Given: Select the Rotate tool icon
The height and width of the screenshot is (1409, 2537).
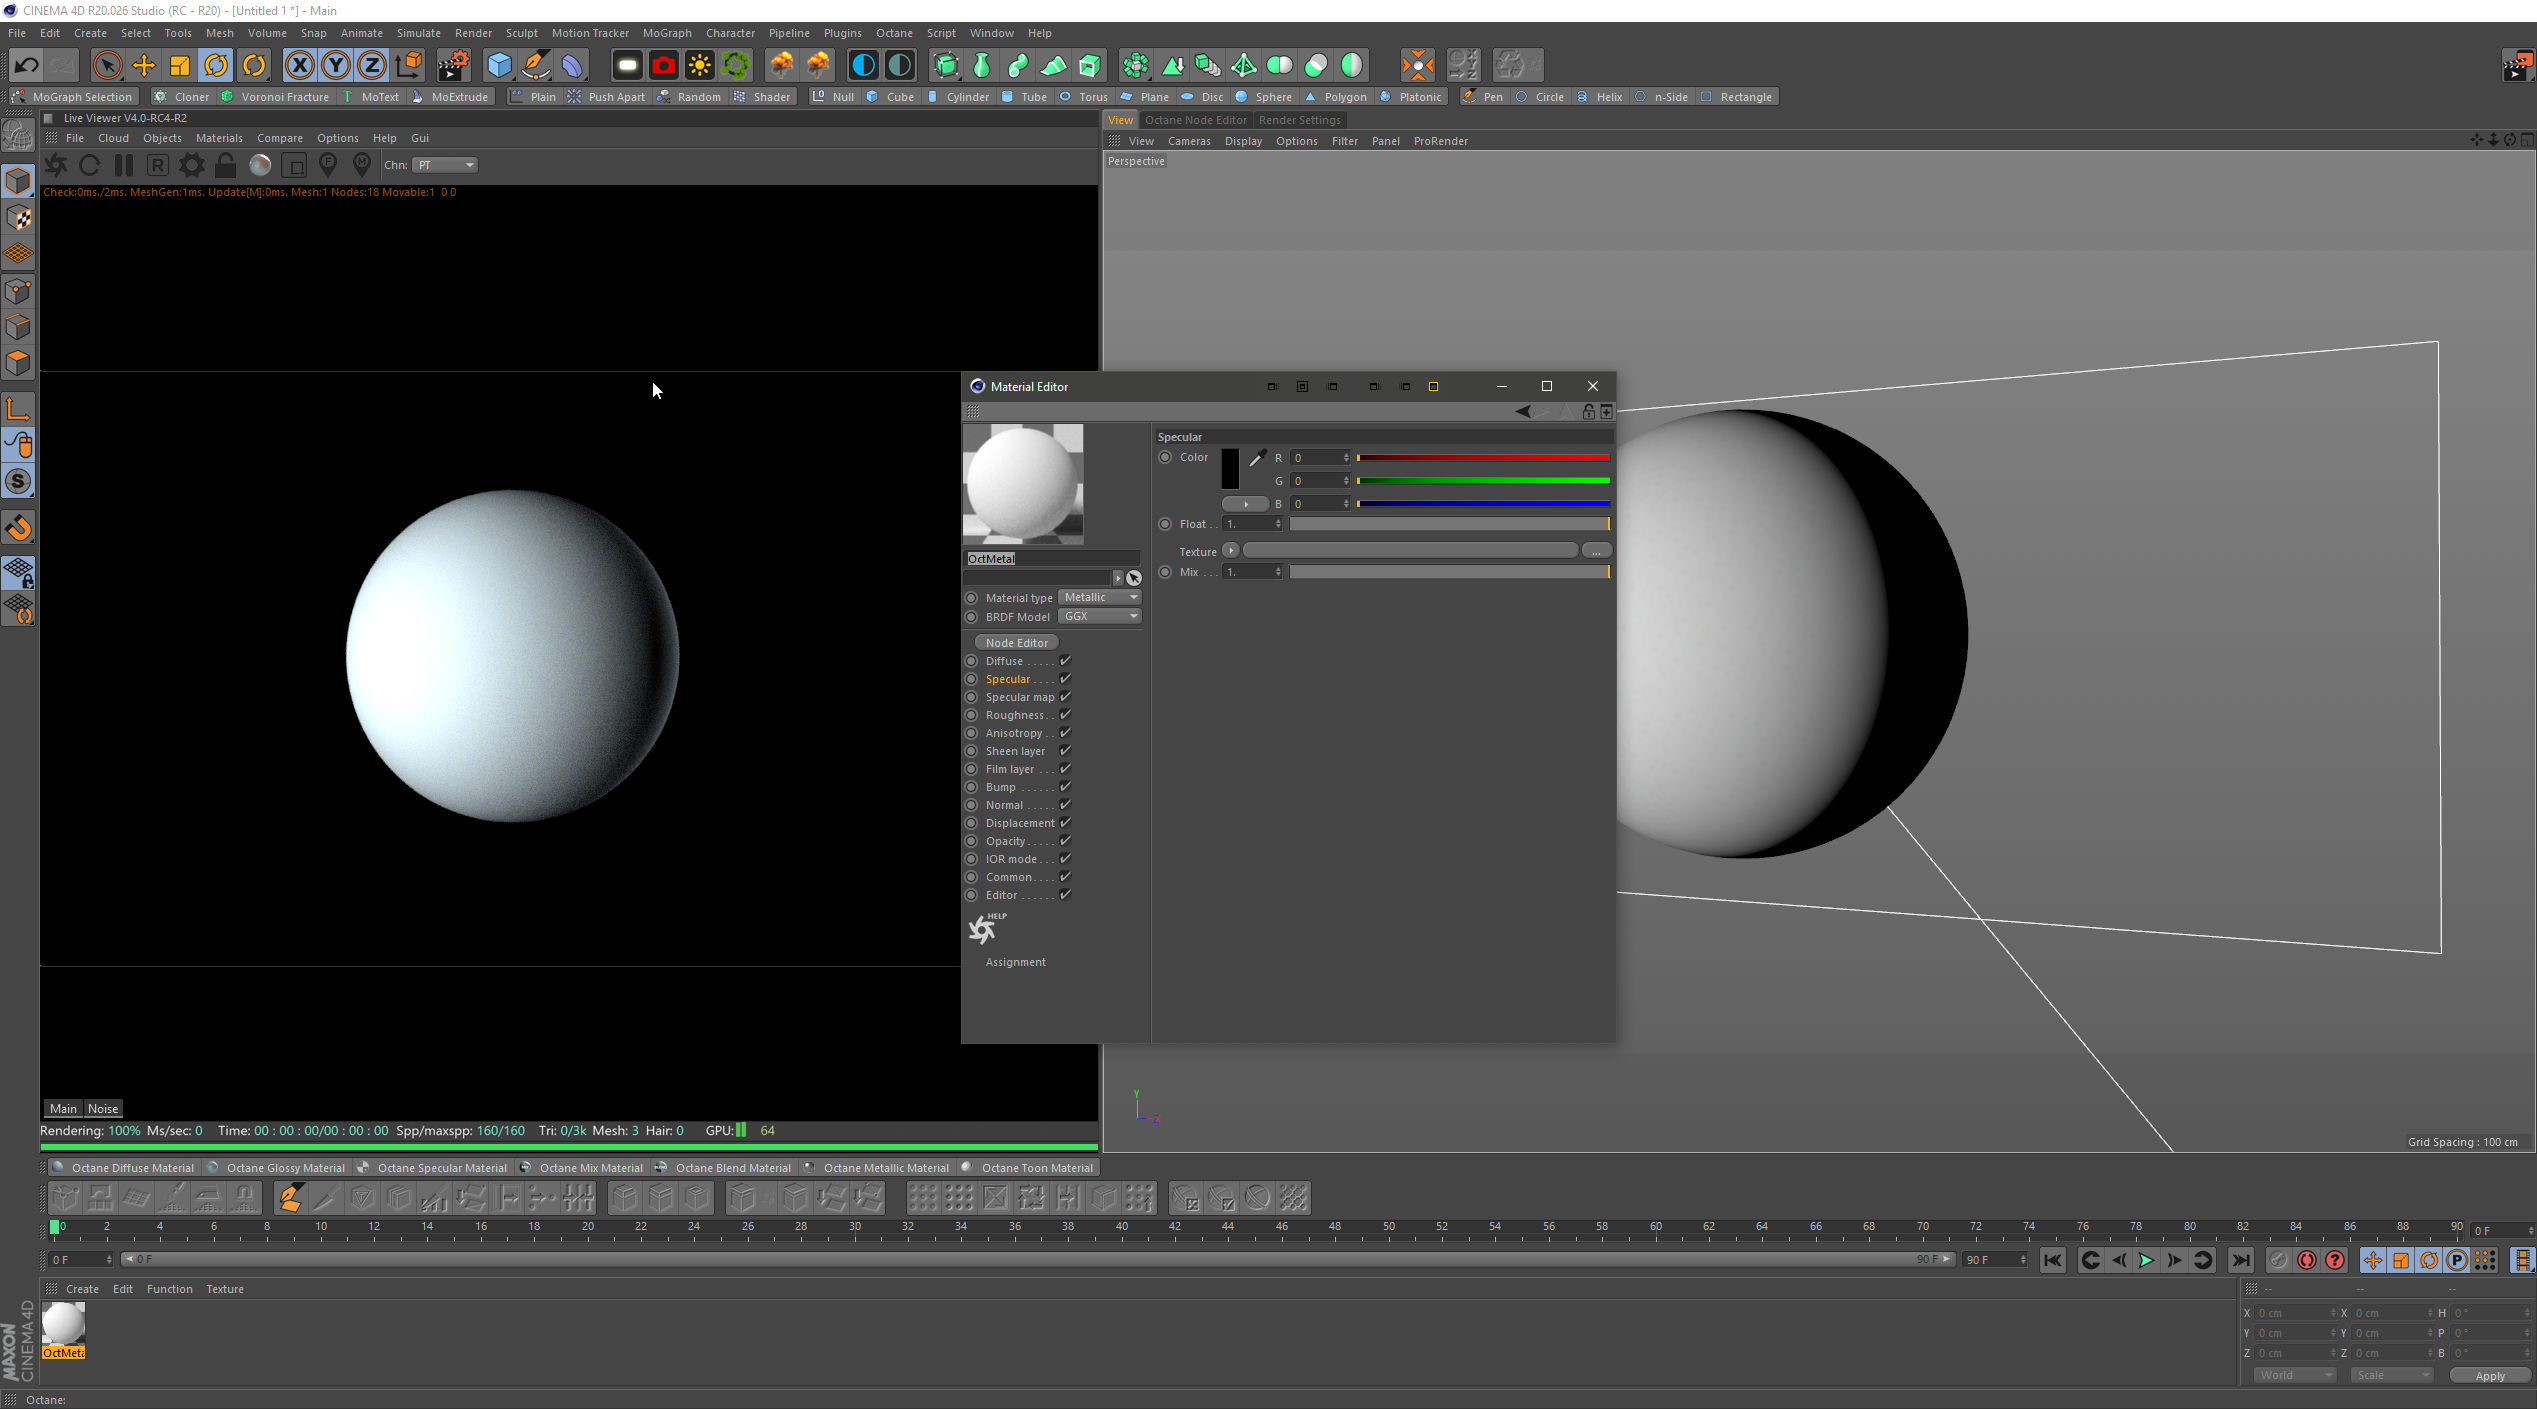Looking at the screenshot, I should tap(216, 66).
